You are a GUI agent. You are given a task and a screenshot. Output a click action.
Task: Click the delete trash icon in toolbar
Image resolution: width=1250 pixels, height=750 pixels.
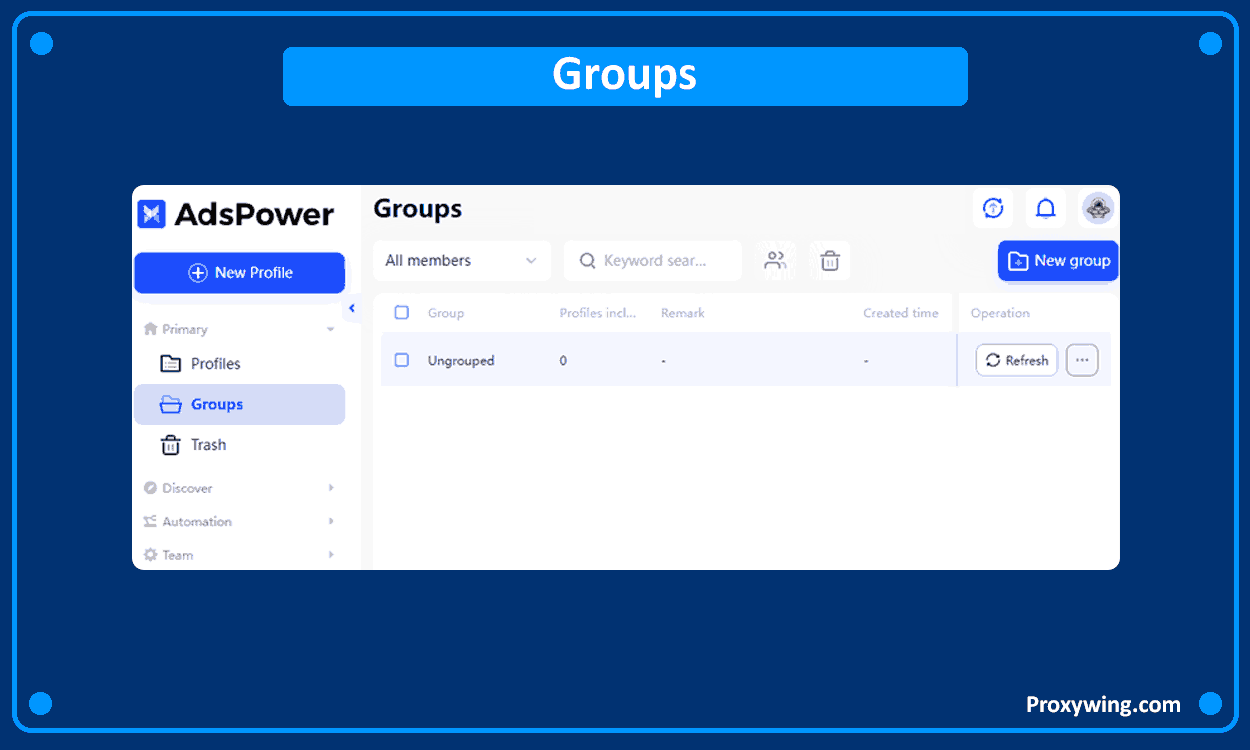tap(830, 261)
